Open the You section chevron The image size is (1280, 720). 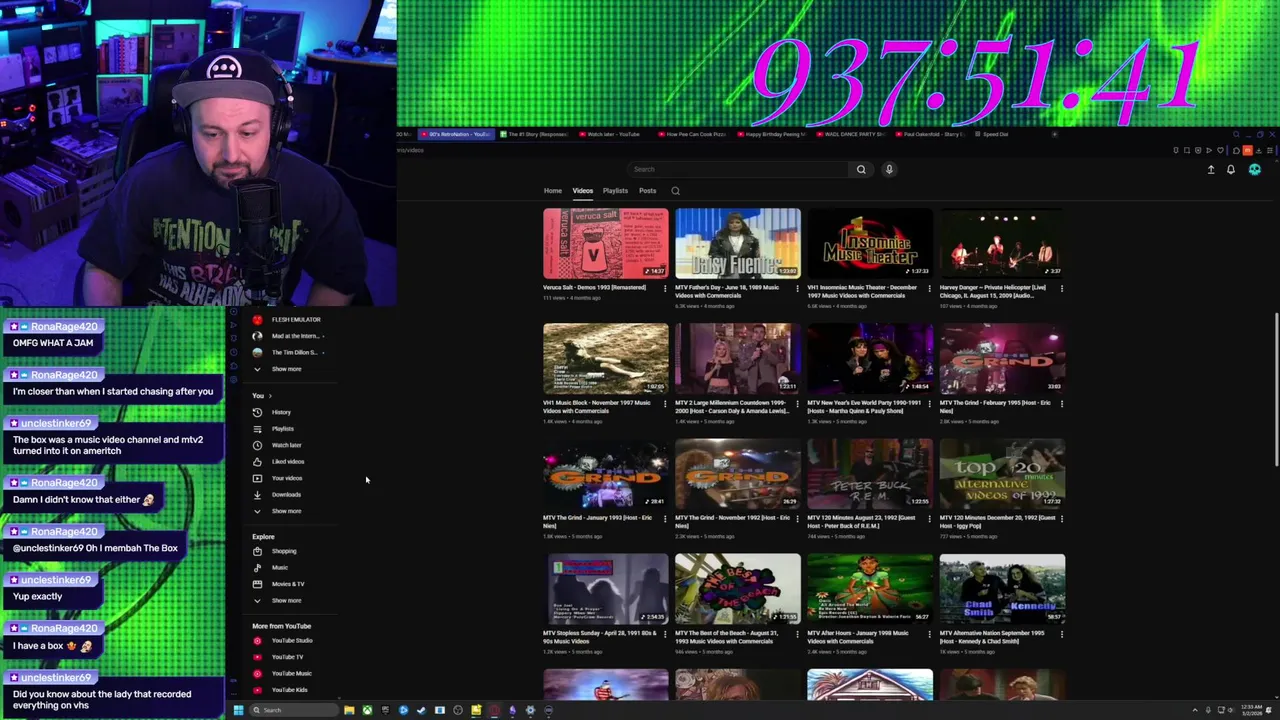(269, 396)
